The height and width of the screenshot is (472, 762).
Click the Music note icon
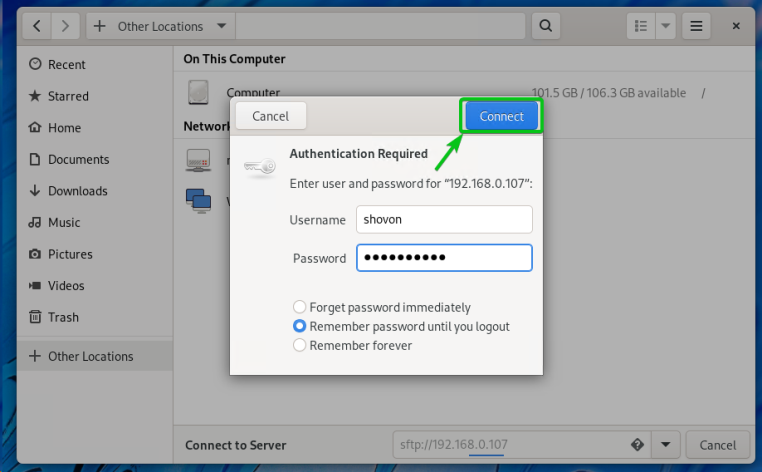point(35,222)
